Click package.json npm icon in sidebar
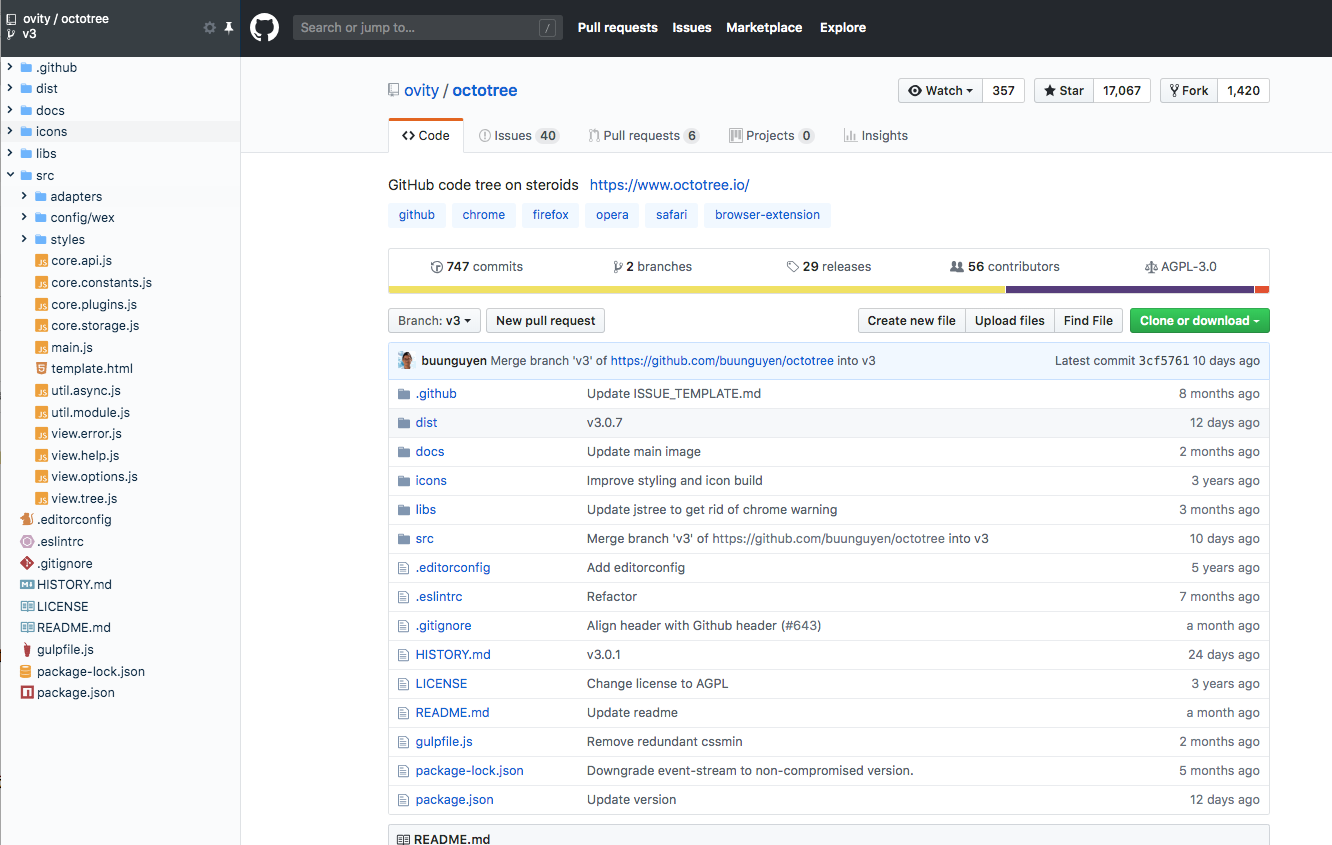 click(27, 693)
